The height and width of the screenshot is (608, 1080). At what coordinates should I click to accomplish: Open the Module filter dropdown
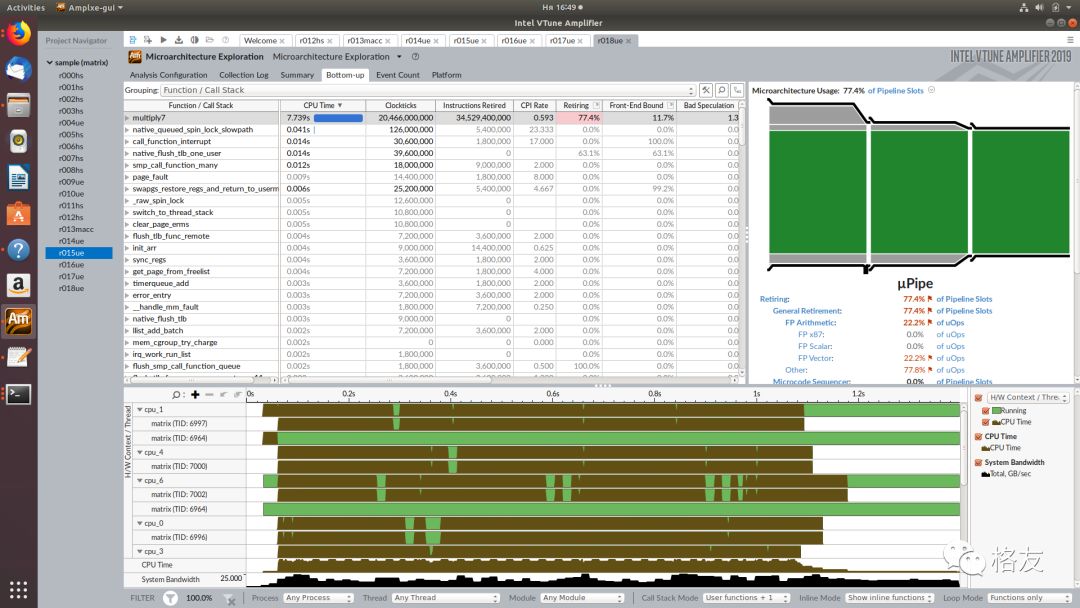(582, 598)
